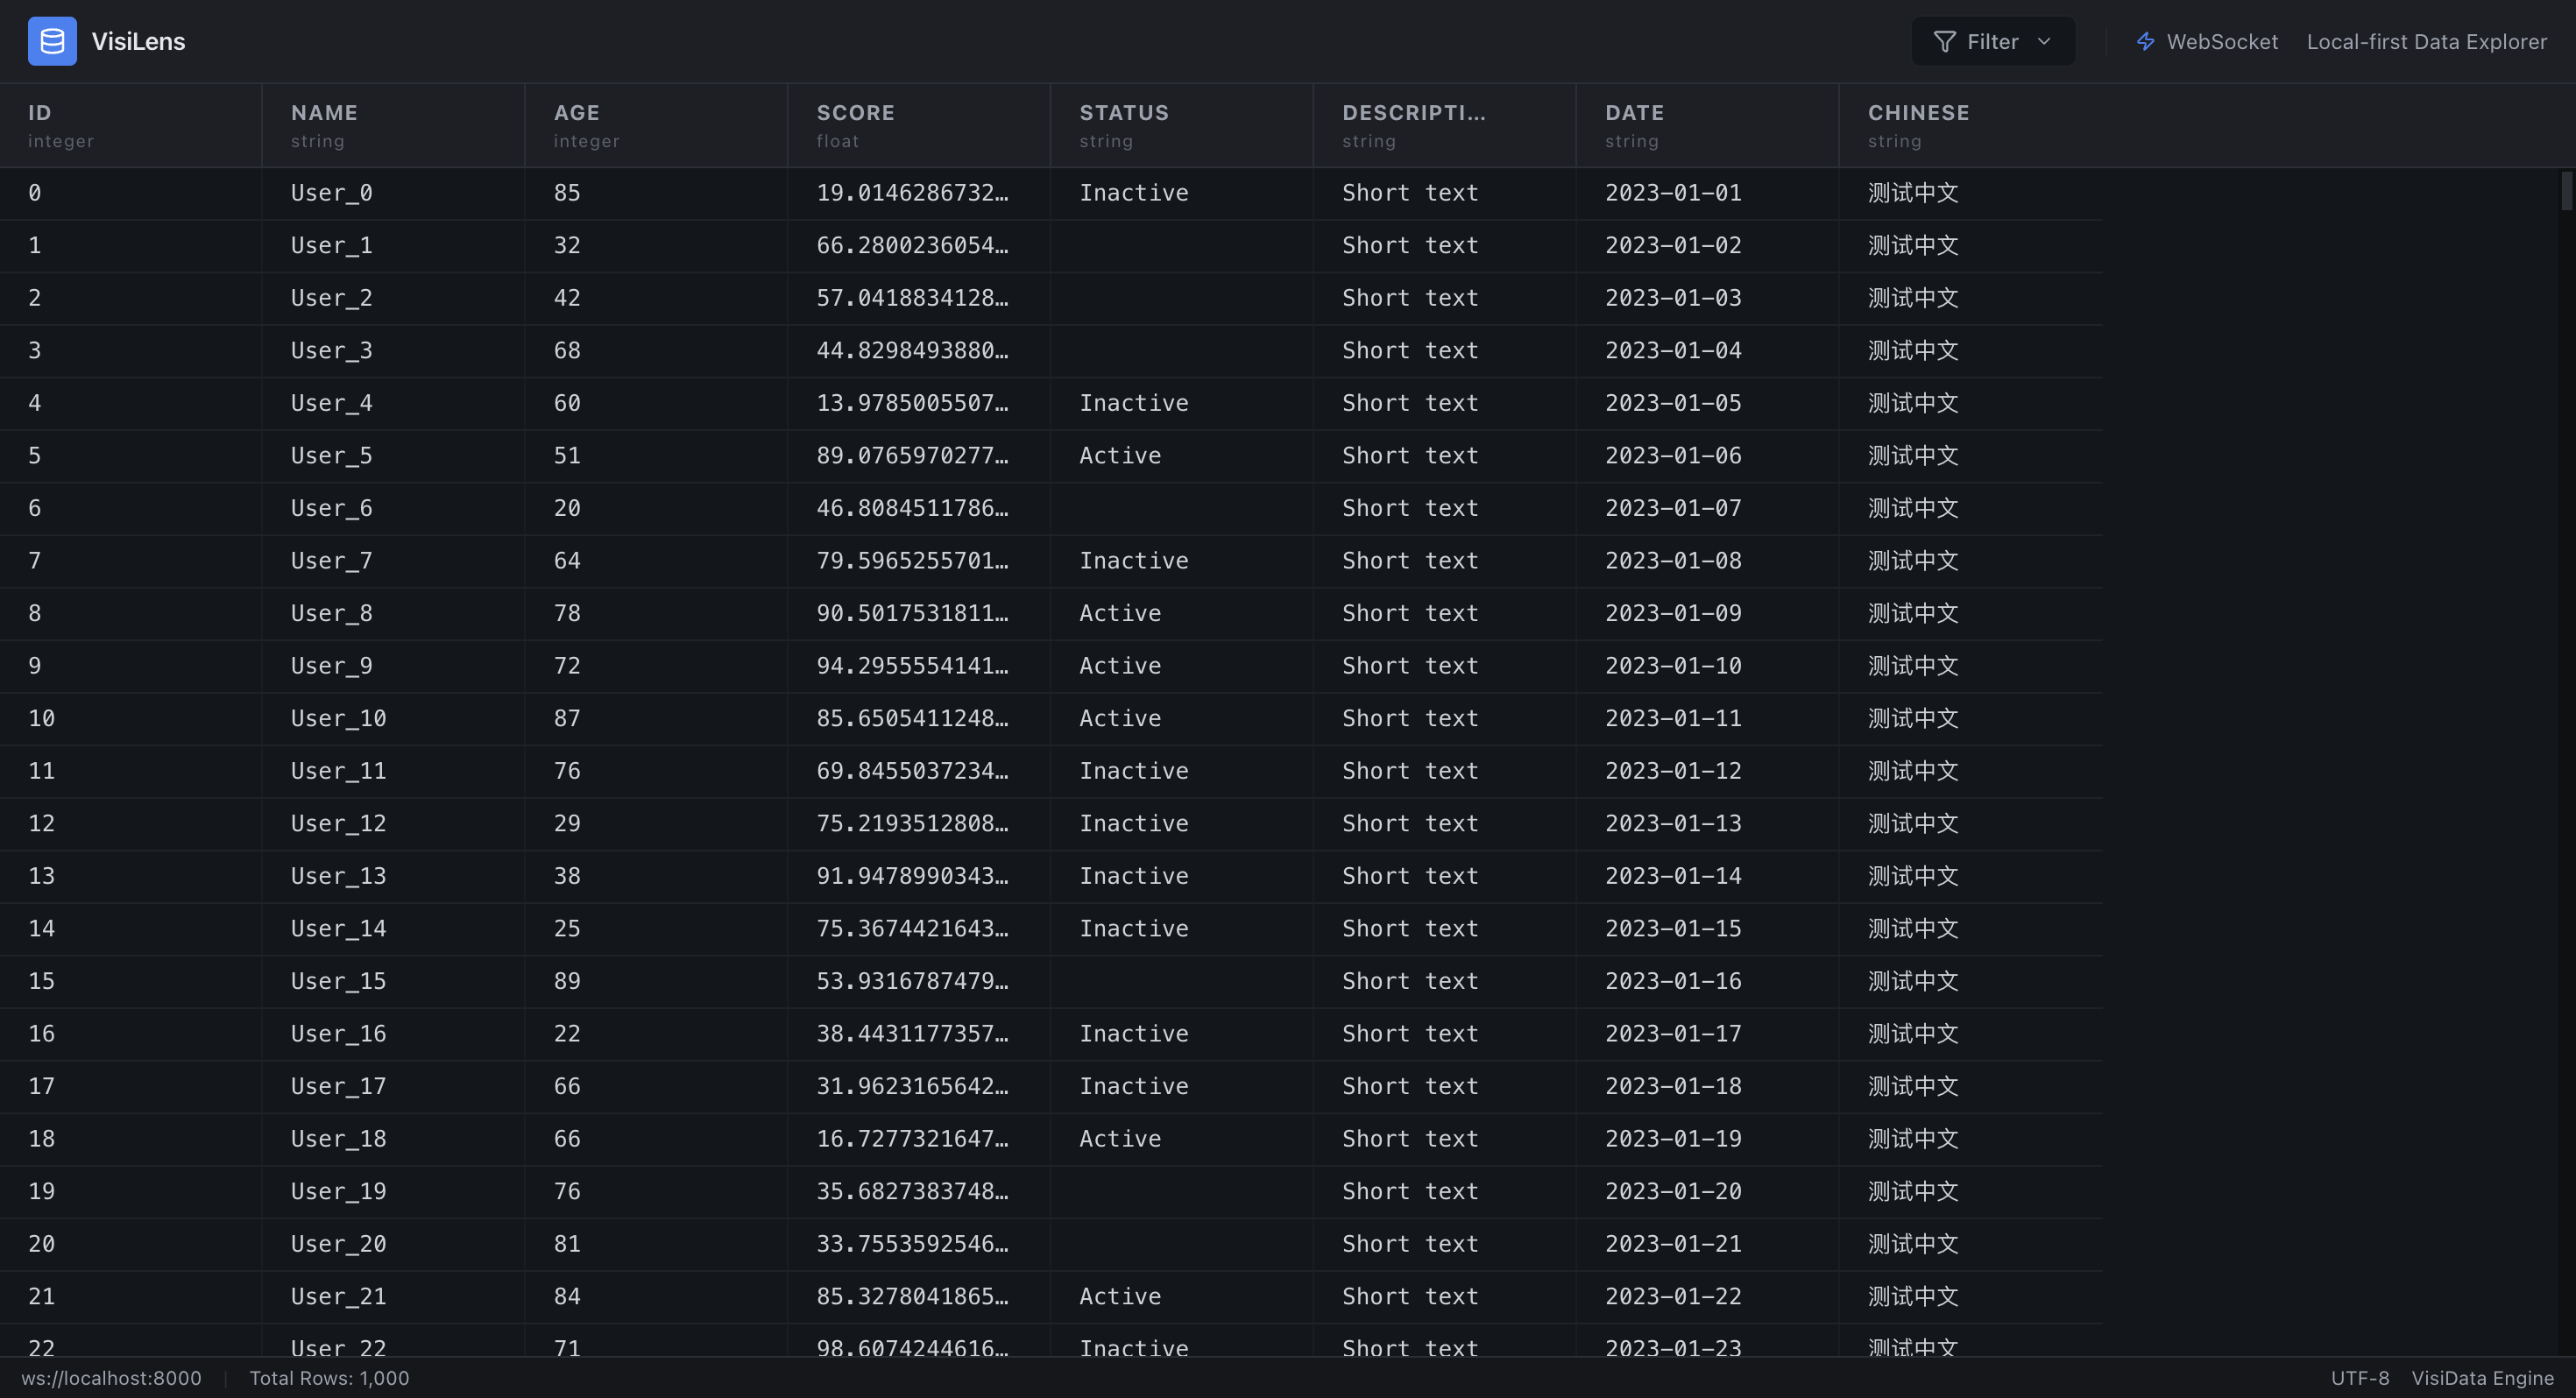This screenshot has height=1398, width=2576.
Task: Click the Total Rows: 1,000 indicator
Action: 329,1378
